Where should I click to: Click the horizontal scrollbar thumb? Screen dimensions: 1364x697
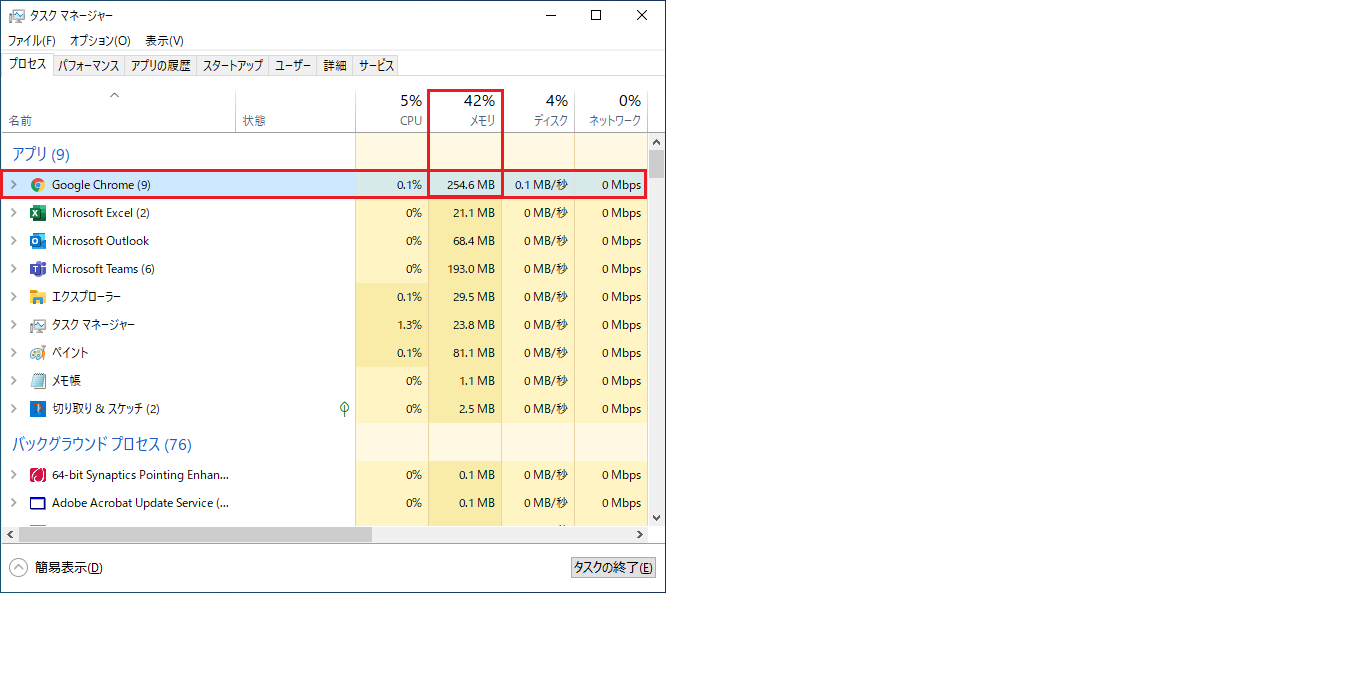pos(190,535)
